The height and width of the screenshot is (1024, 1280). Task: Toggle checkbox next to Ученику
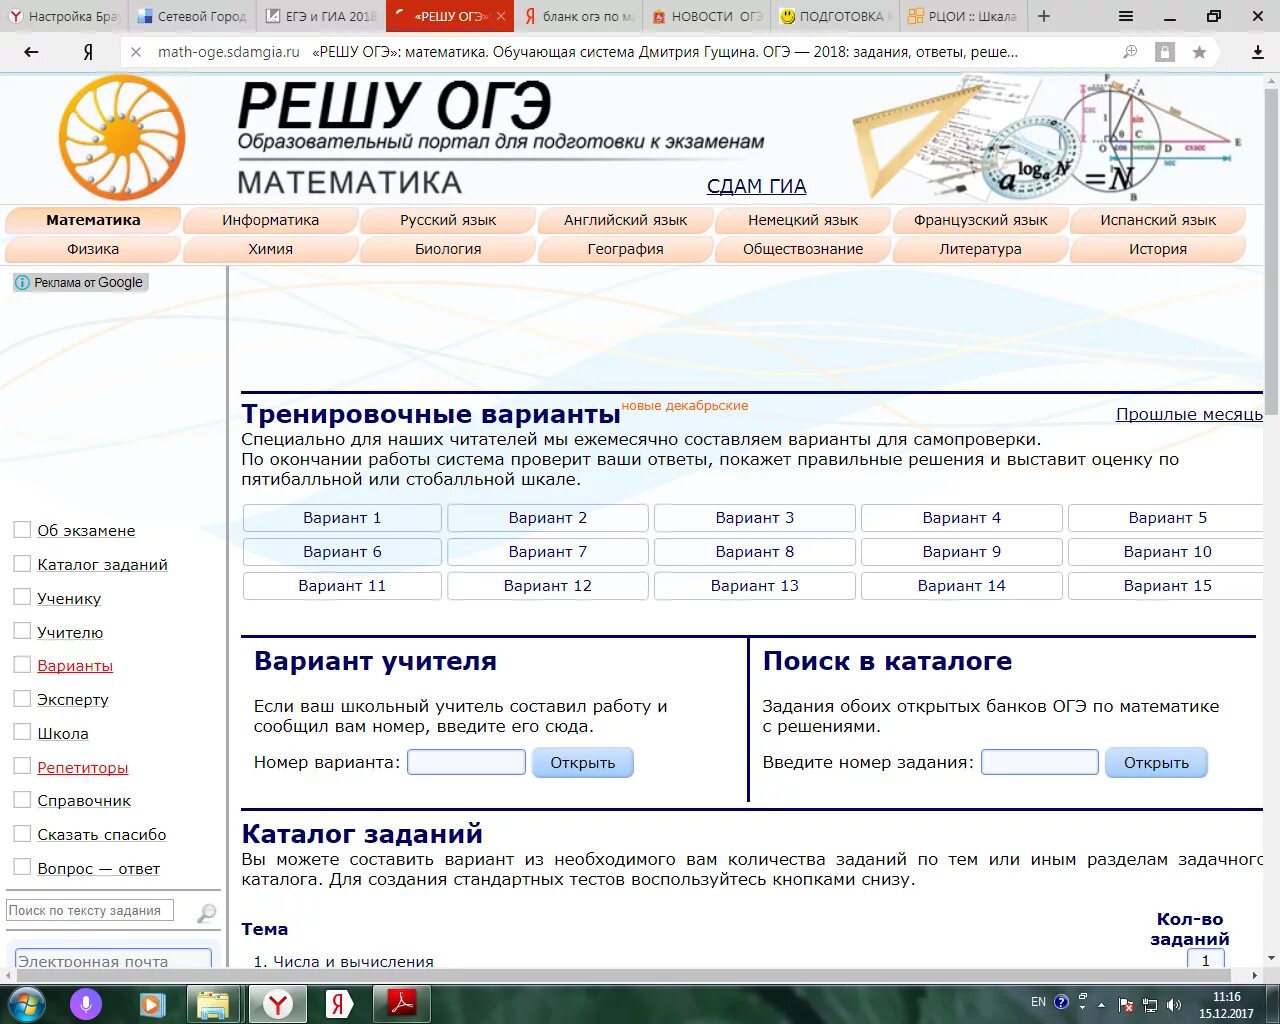point(22,597)
